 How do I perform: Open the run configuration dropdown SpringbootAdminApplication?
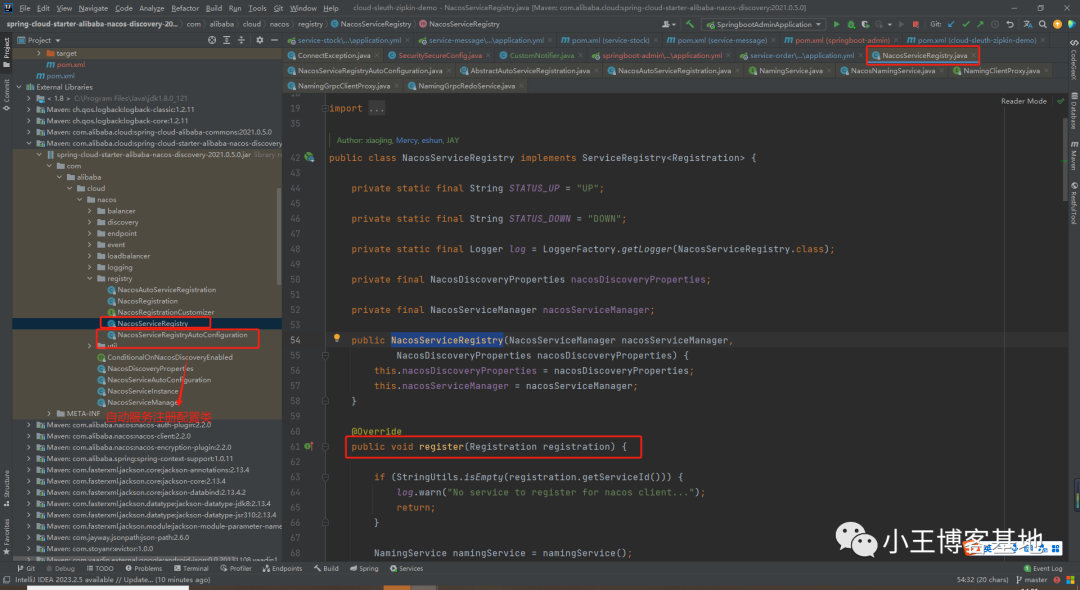tap(763, 24)
